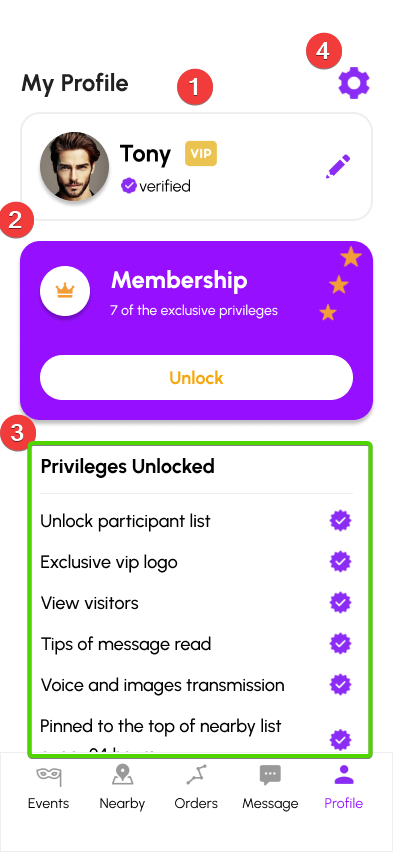The height and width of the screenshot is (852, 393).
Task: Click check badge for Unlock participant list
Action: pos(340,521)
